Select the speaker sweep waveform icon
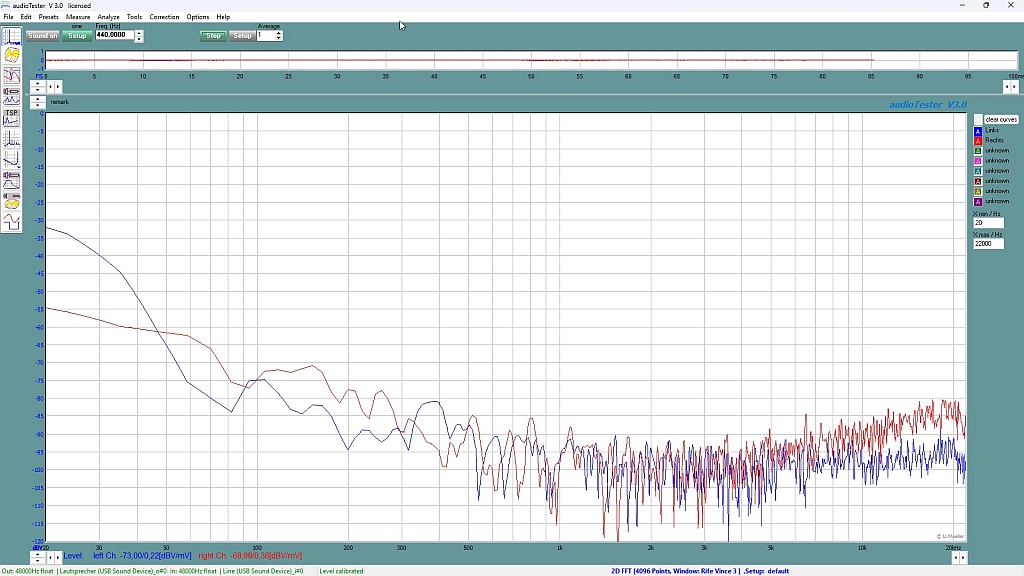This screenshot has height=576, width=1024. click(12, 96)
